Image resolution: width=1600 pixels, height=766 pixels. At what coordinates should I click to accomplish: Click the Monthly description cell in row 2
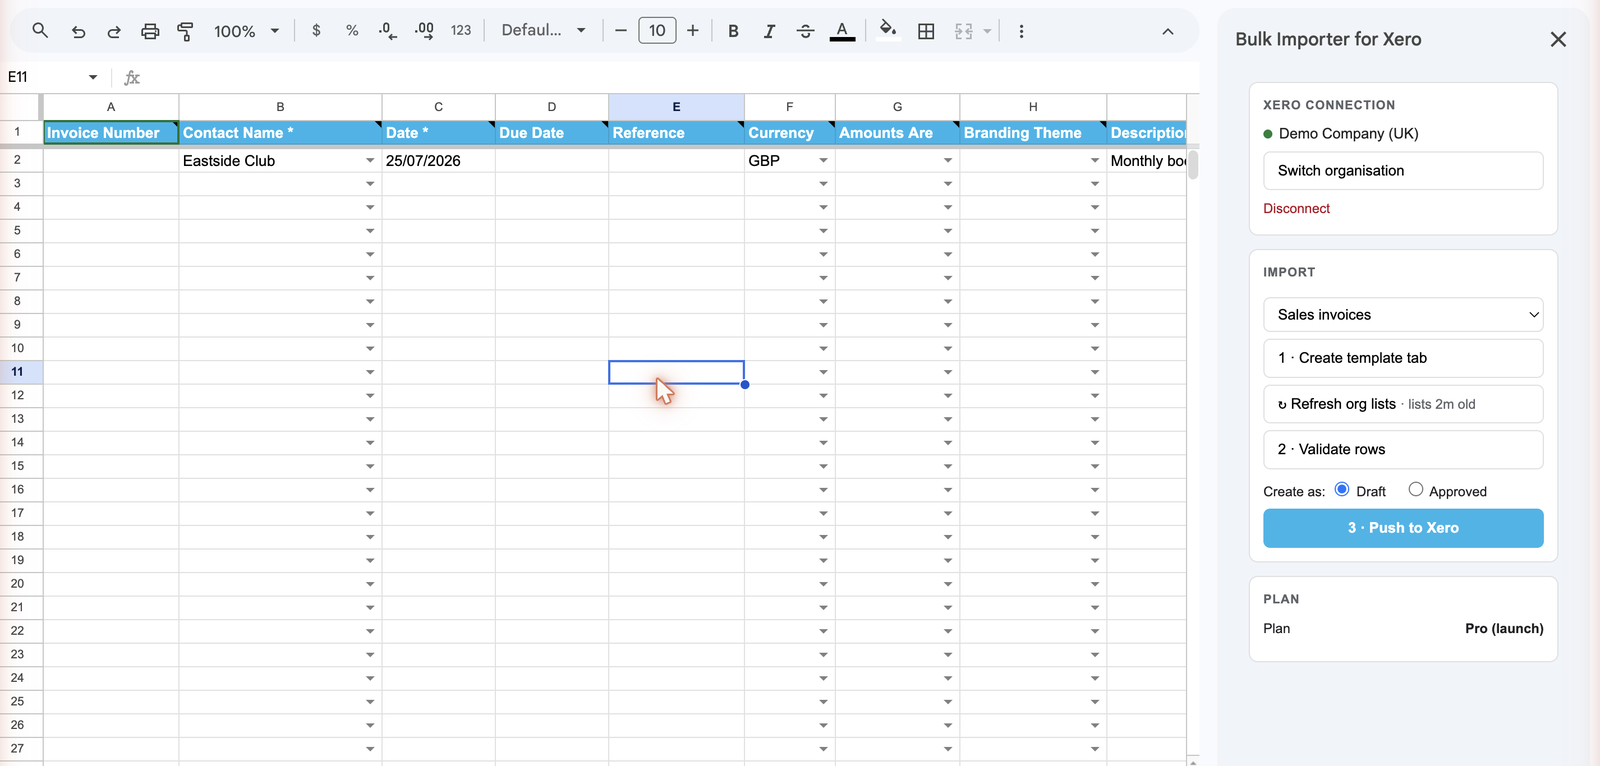coord(1147,161)
